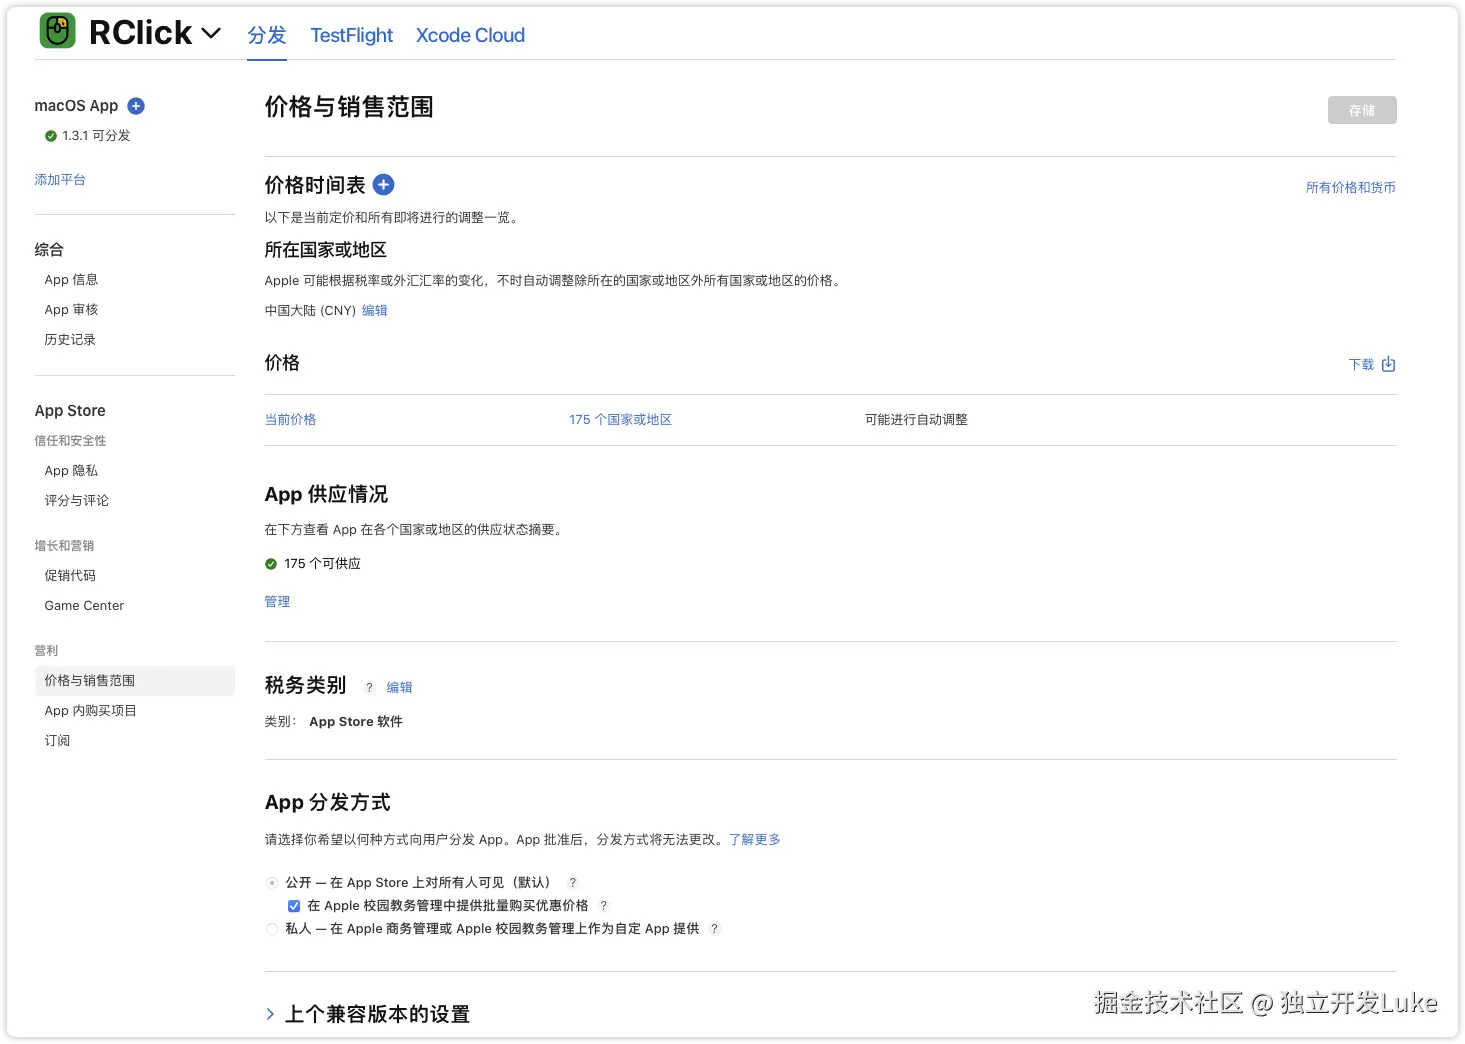The height and width of the screenshot is (1044, 1465).
Task: Select the 私人 custom app radio
Action: [272, 929]
